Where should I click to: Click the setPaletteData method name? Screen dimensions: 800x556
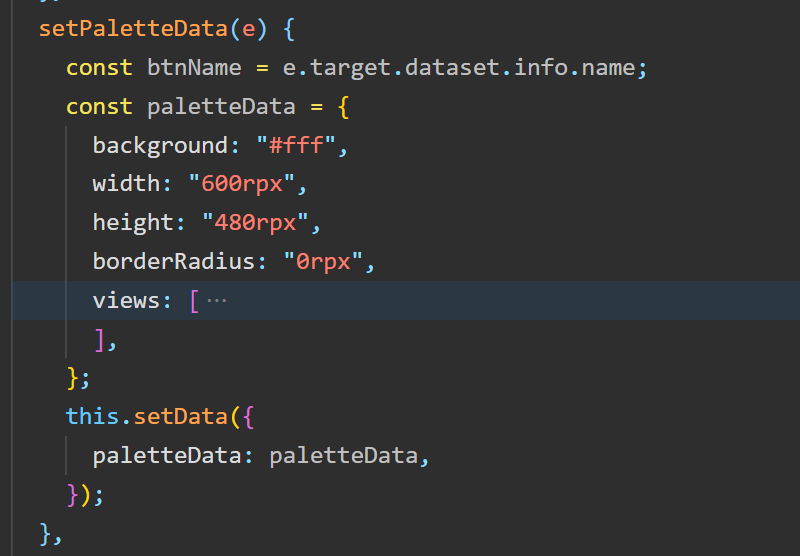133,29
